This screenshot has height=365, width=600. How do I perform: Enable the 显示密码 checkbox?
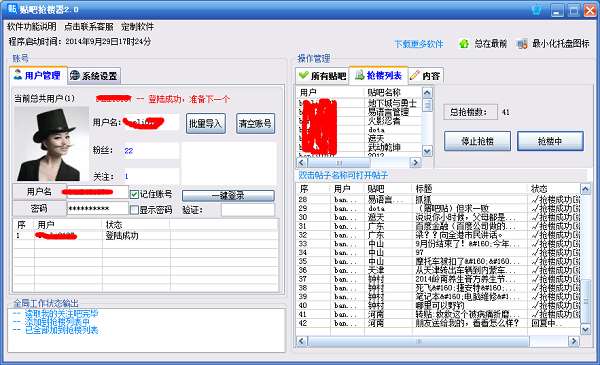(134, 210)
